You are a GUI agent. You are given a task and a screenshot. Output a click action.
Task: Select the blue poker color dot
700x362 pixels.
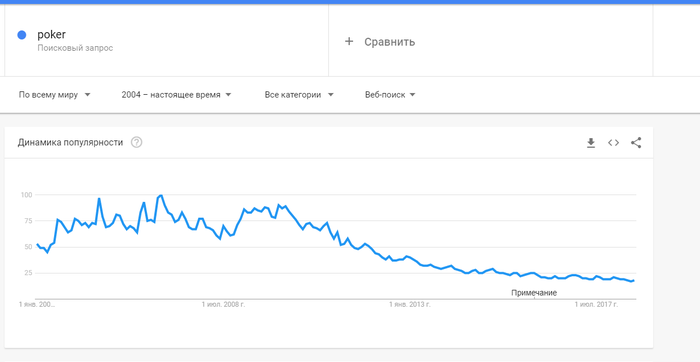21,35
